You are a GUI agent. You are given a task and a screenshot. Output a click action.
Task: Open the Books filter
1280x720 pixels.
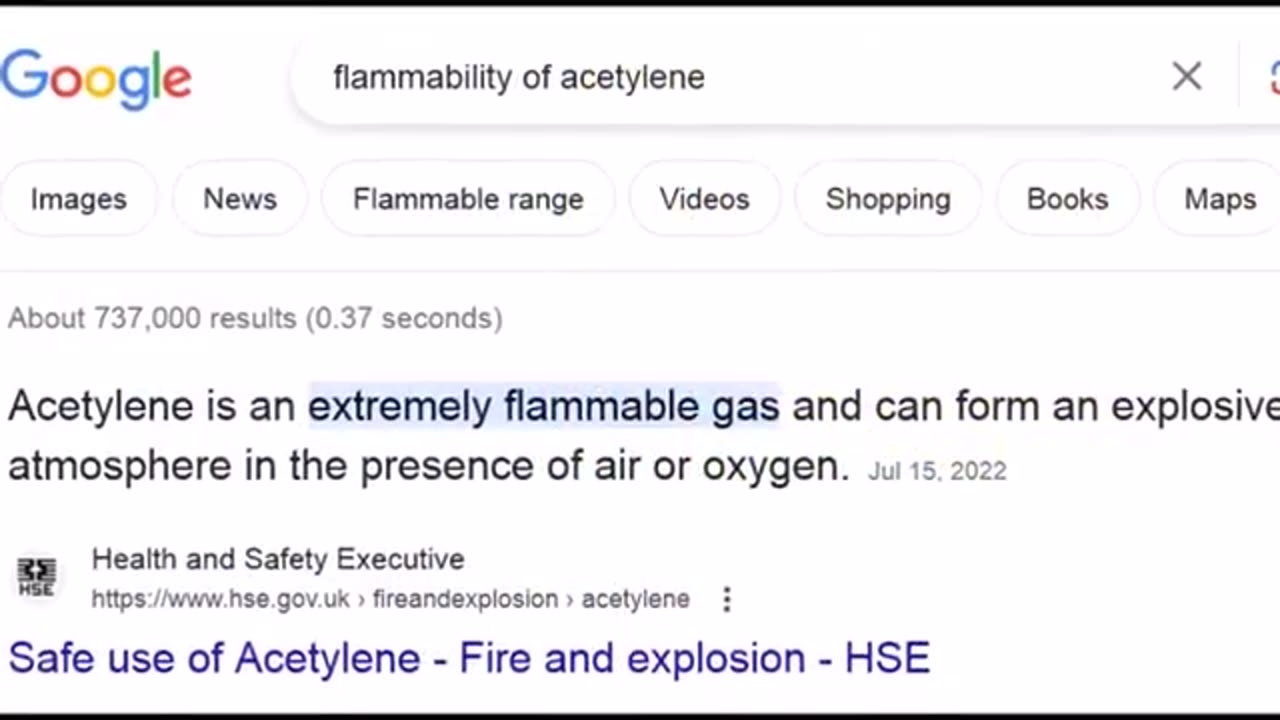(1067, 199)
